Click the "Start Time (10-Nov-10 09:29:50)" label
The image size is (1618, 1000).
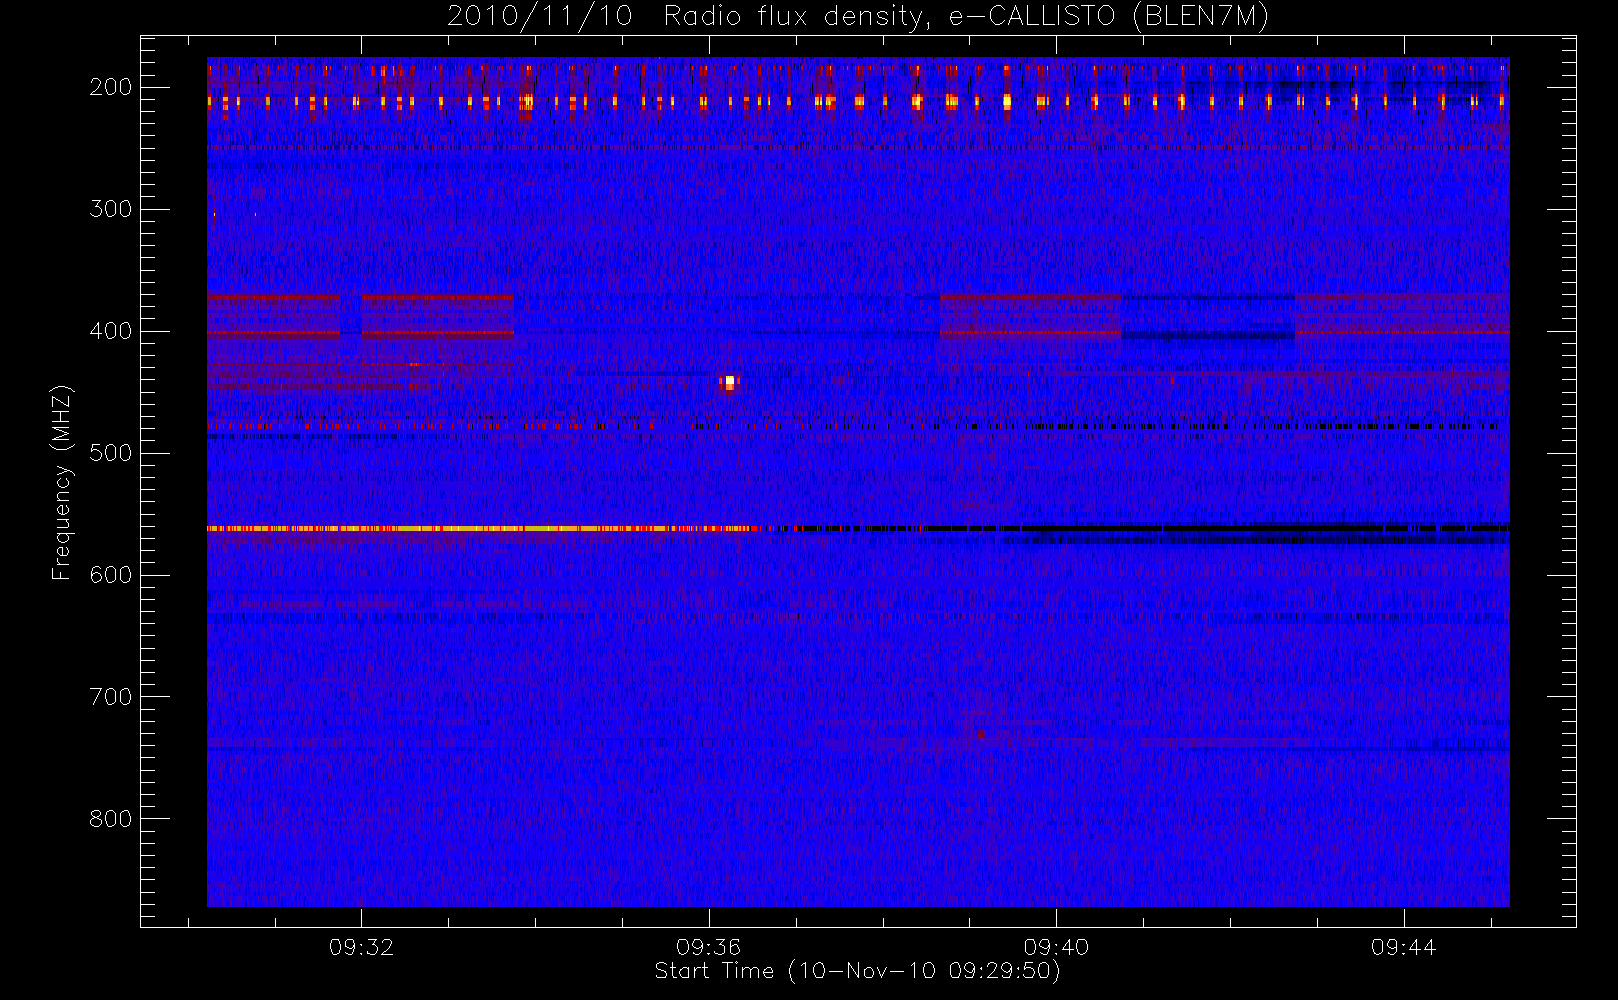(857, 971)
